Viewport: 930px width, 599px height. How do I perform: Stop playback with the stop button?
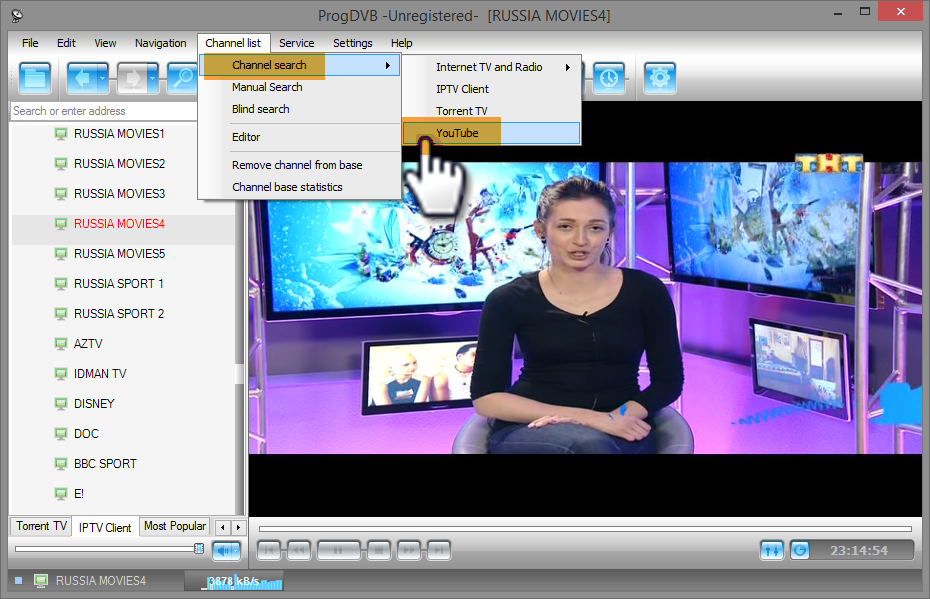[378, 550]
